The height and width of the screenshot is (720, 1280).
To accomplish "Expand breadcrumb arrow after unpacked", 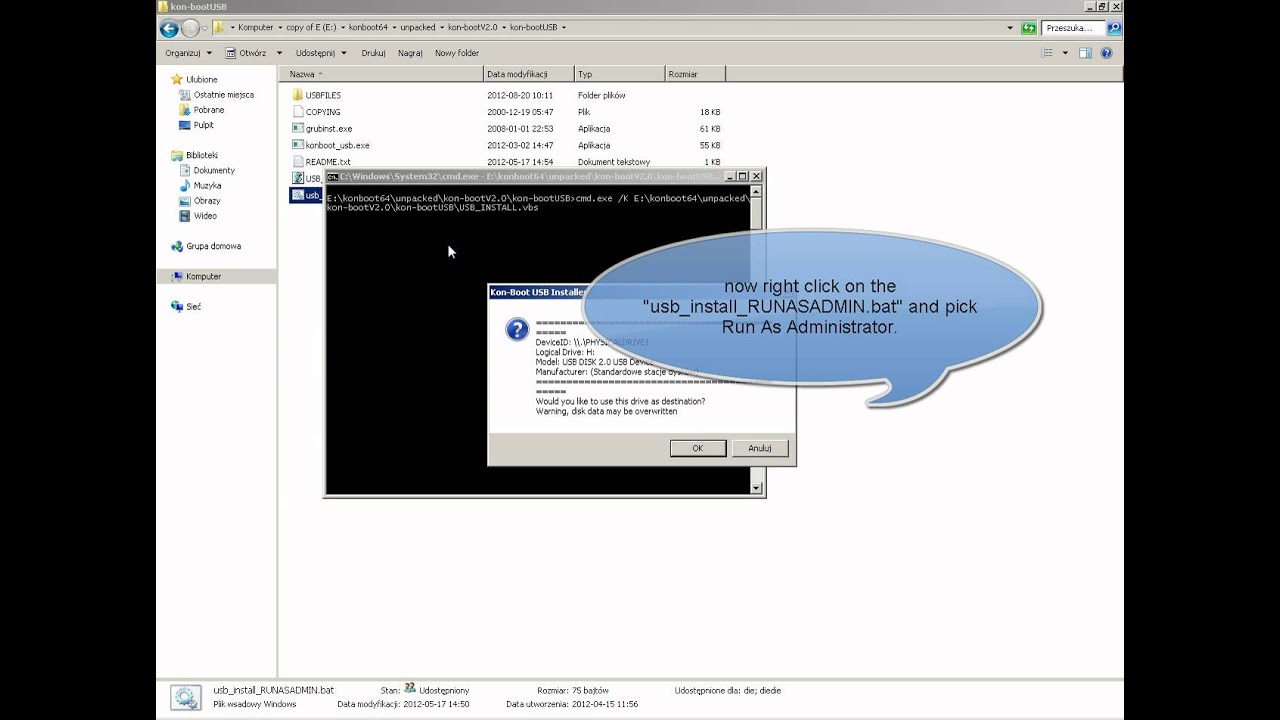I will click(442, 28).
